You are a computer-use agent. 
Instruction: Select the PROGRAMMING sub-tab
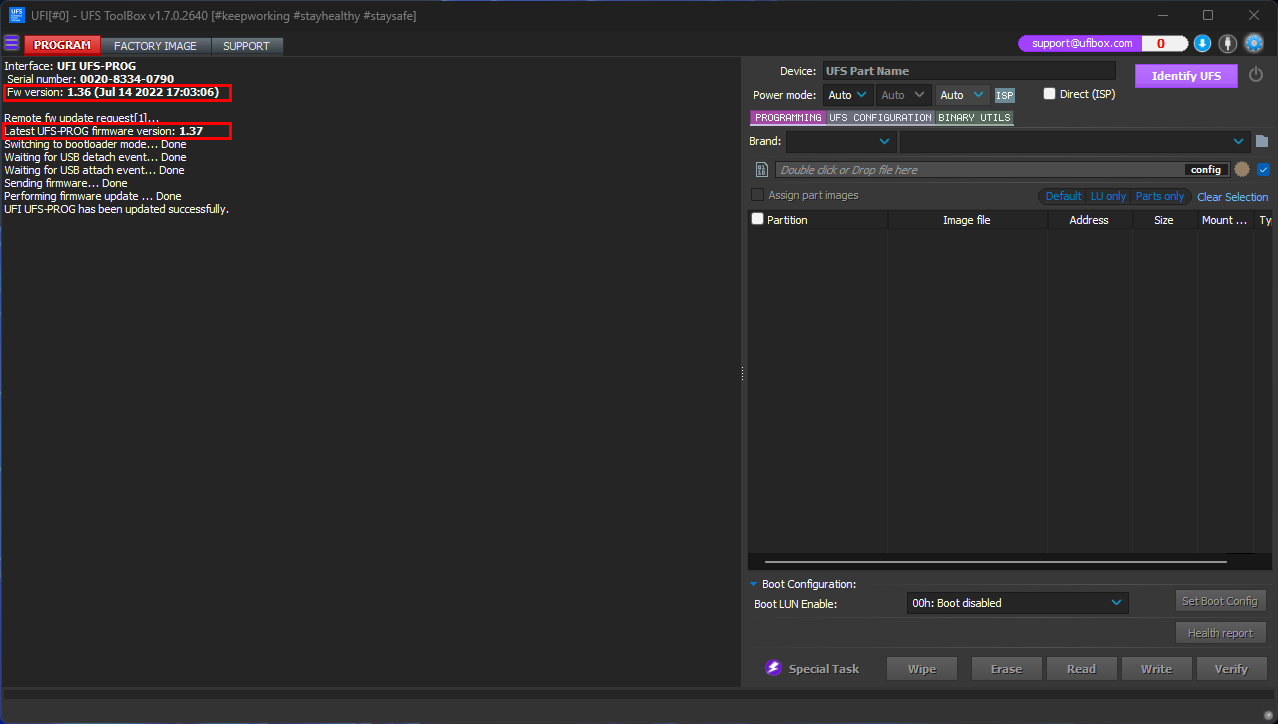tap(788, 118)
